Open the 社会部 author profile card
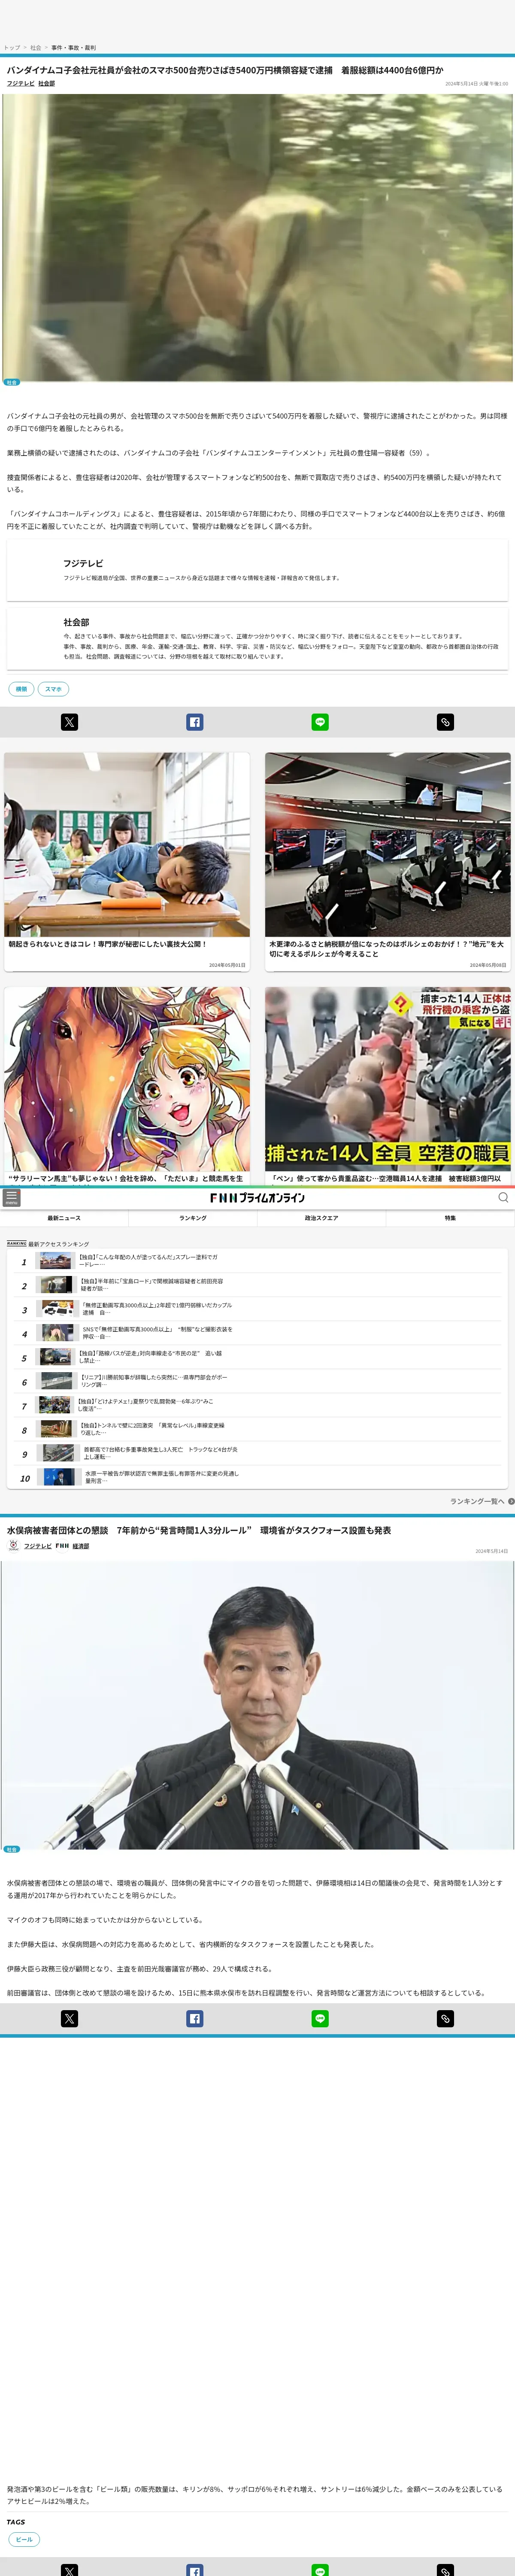 coord(257,639)
